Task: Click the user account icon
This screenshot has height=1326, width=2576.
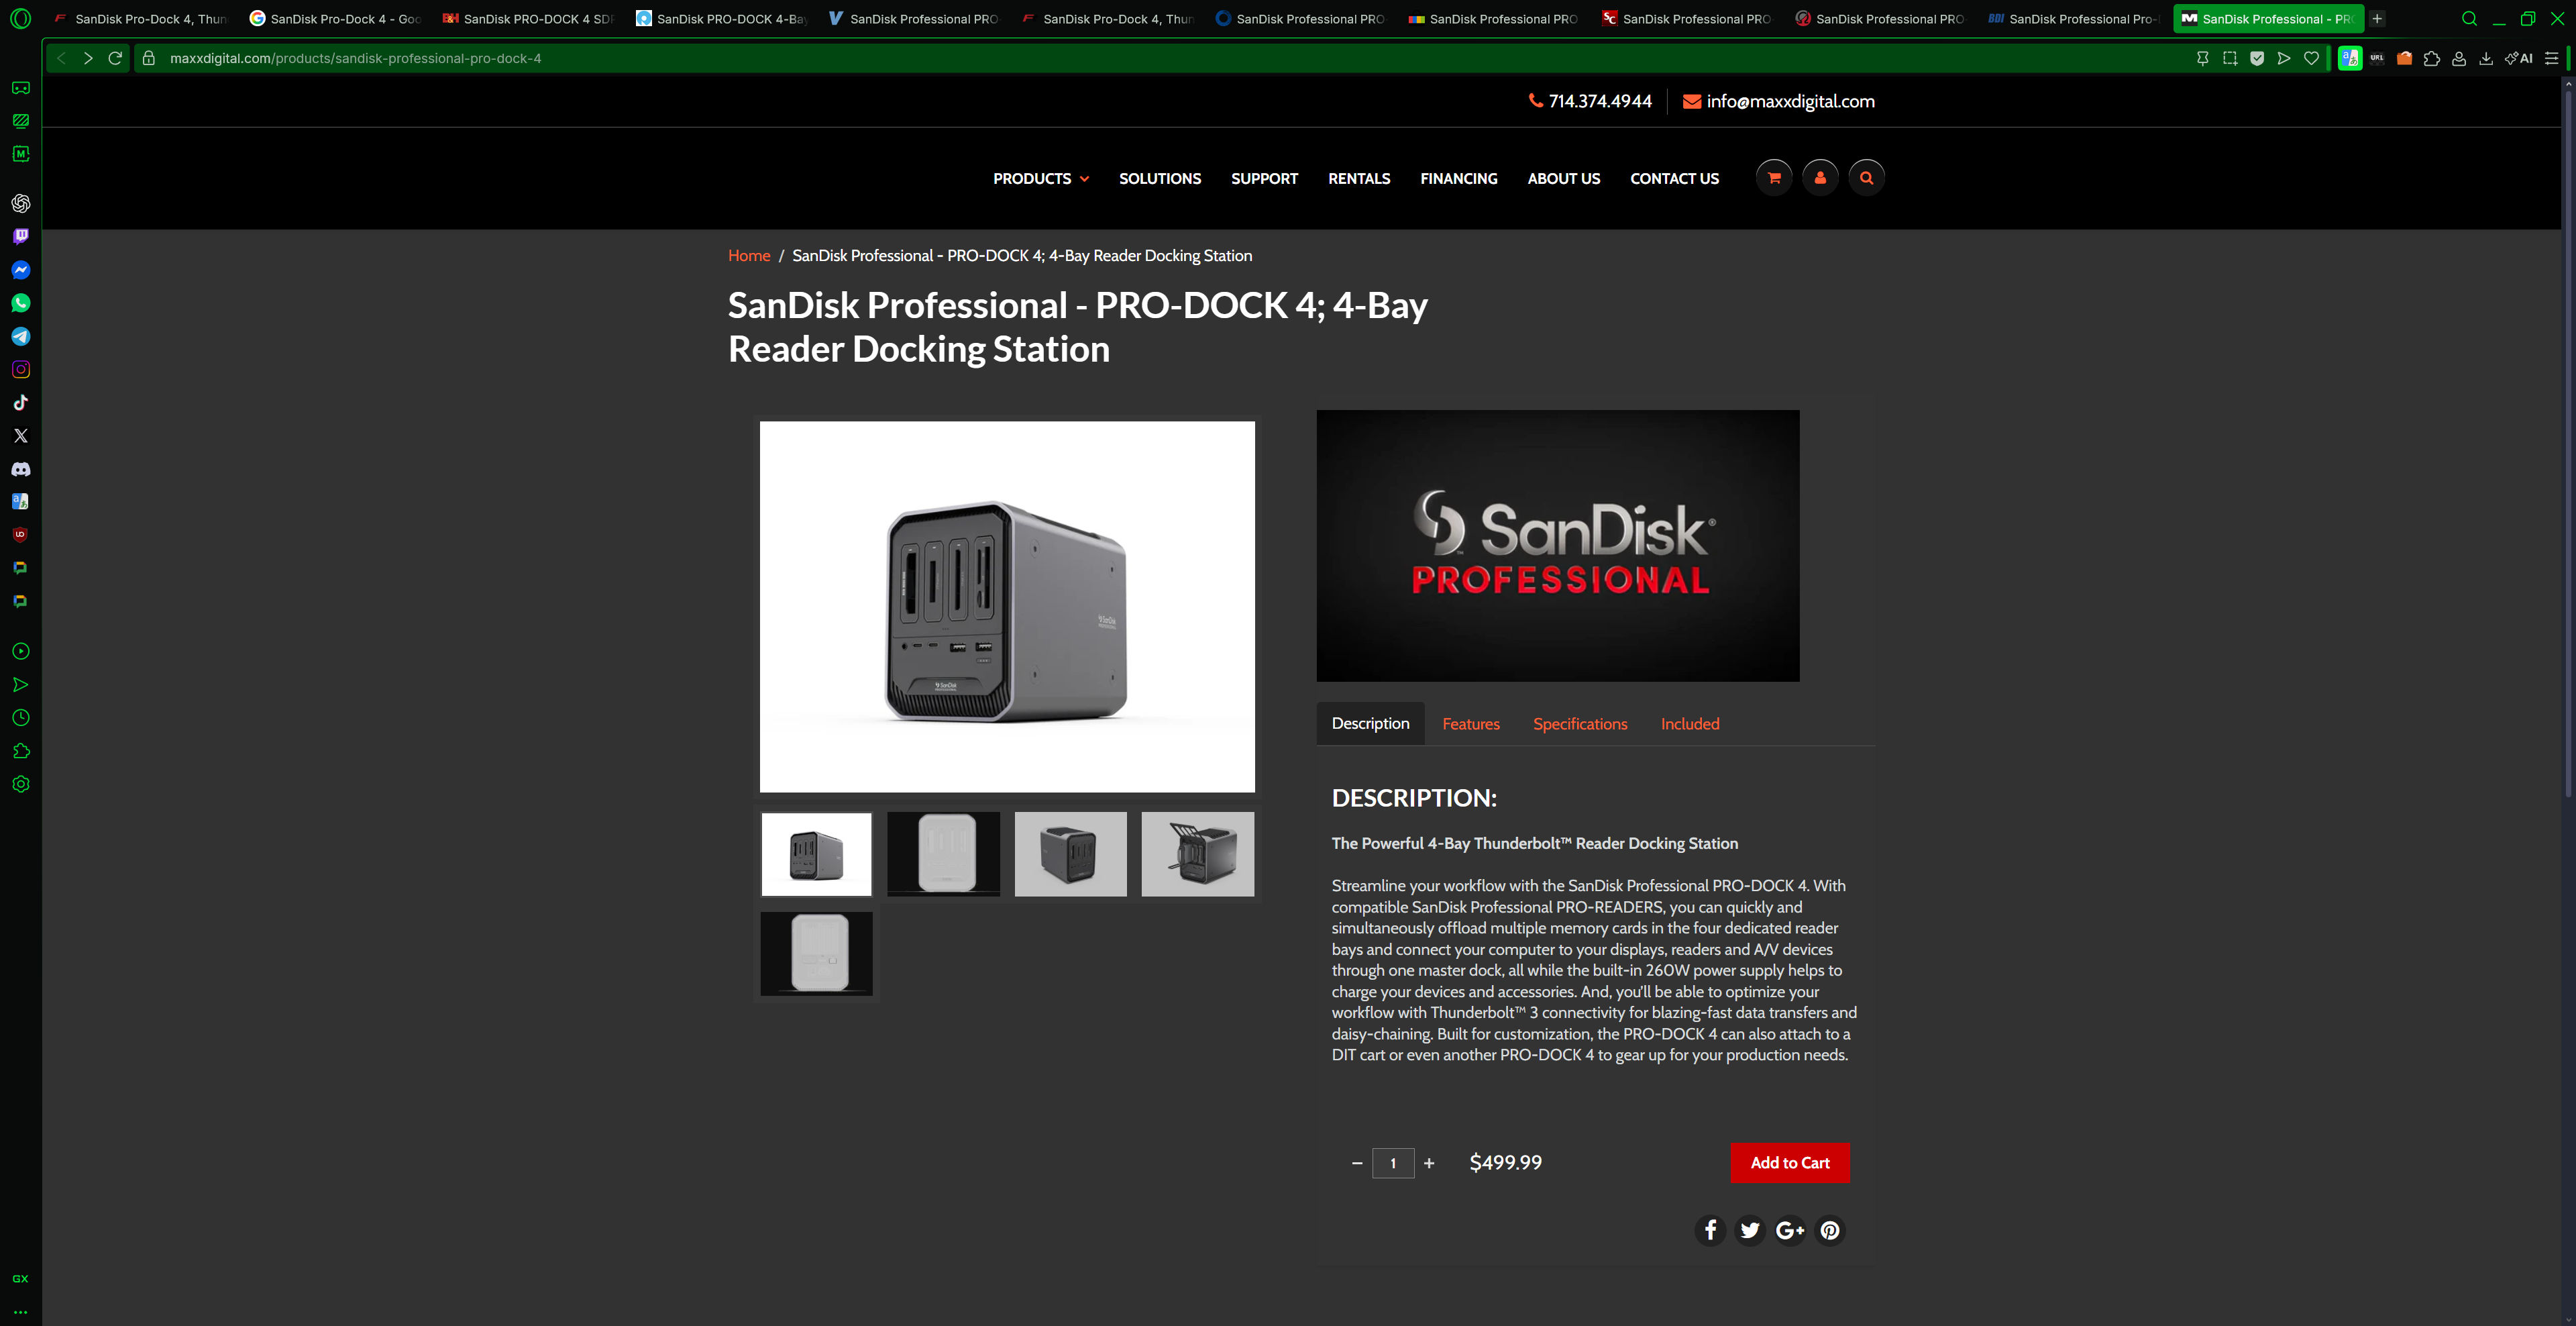Action: 1820,178
